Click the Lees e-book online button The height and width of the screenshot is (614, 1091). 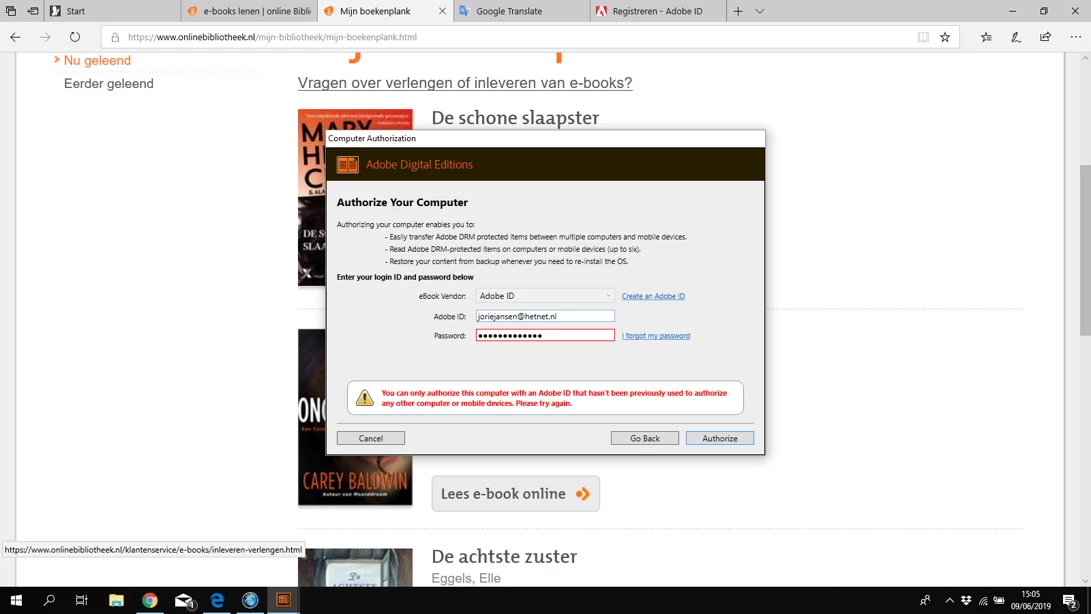click(516, 494)
